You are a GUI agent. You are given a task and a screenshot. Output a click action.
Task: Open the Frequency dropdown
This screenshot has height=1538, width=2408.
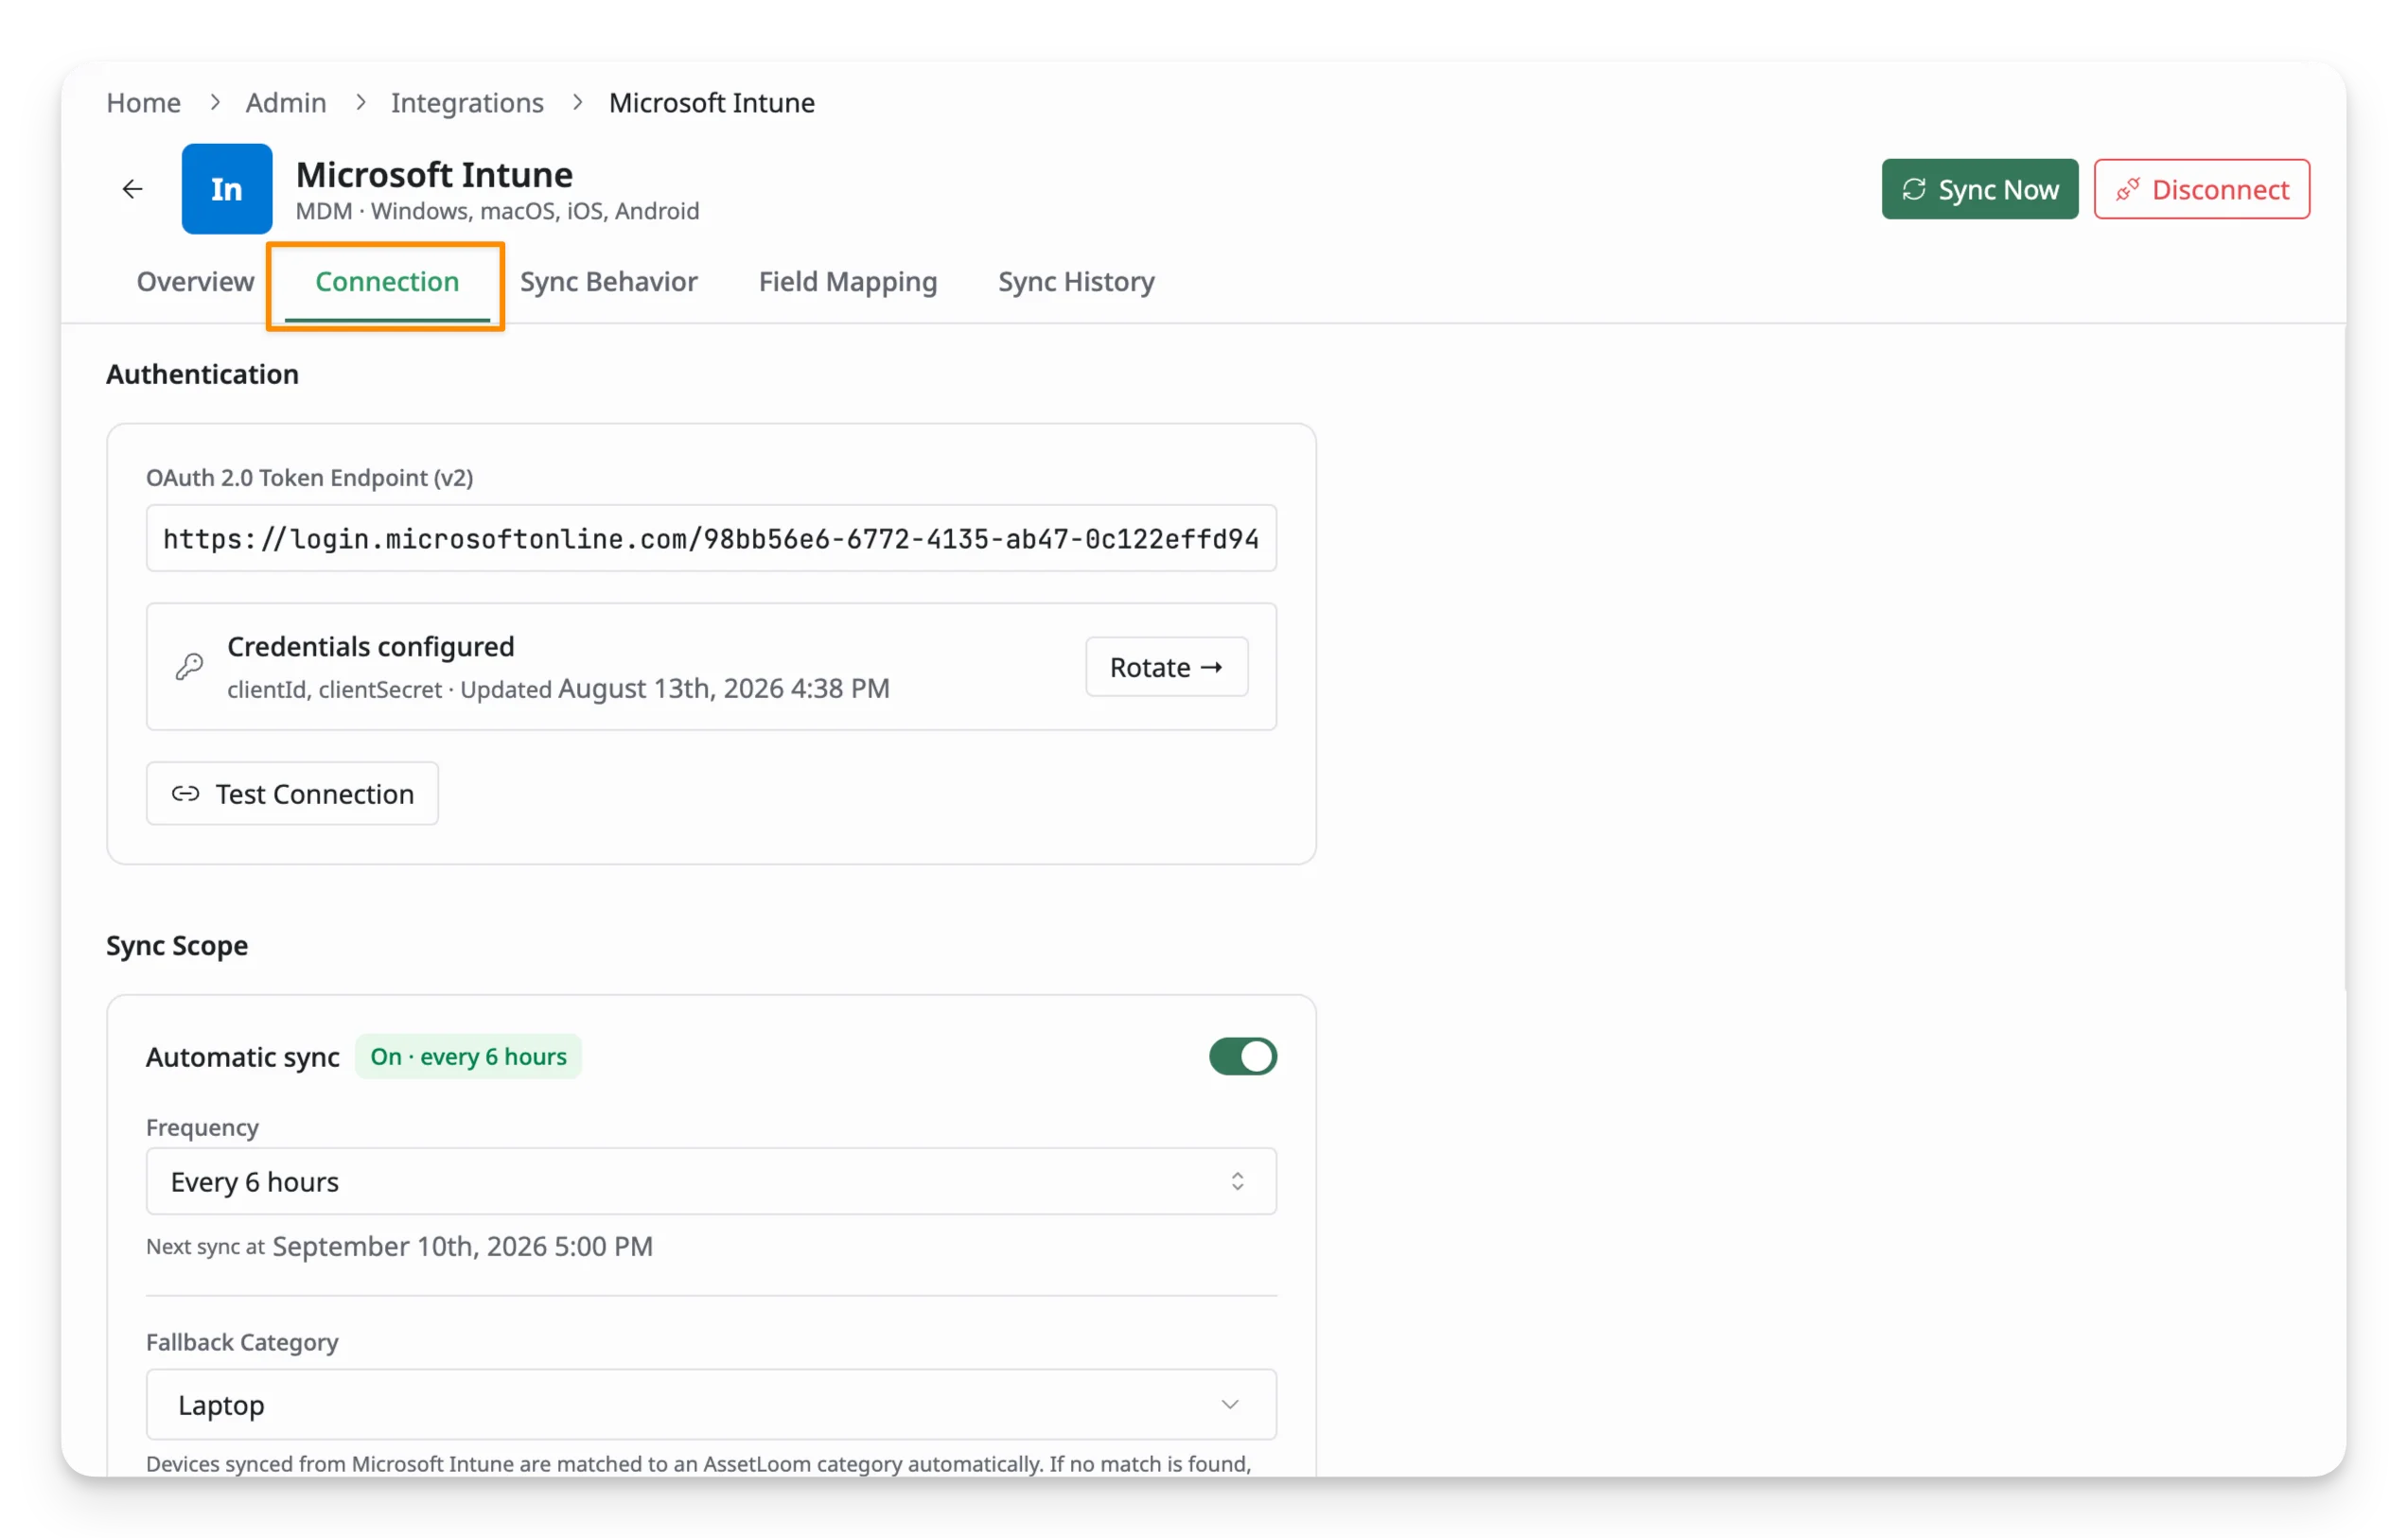(x=711, y=1181)
